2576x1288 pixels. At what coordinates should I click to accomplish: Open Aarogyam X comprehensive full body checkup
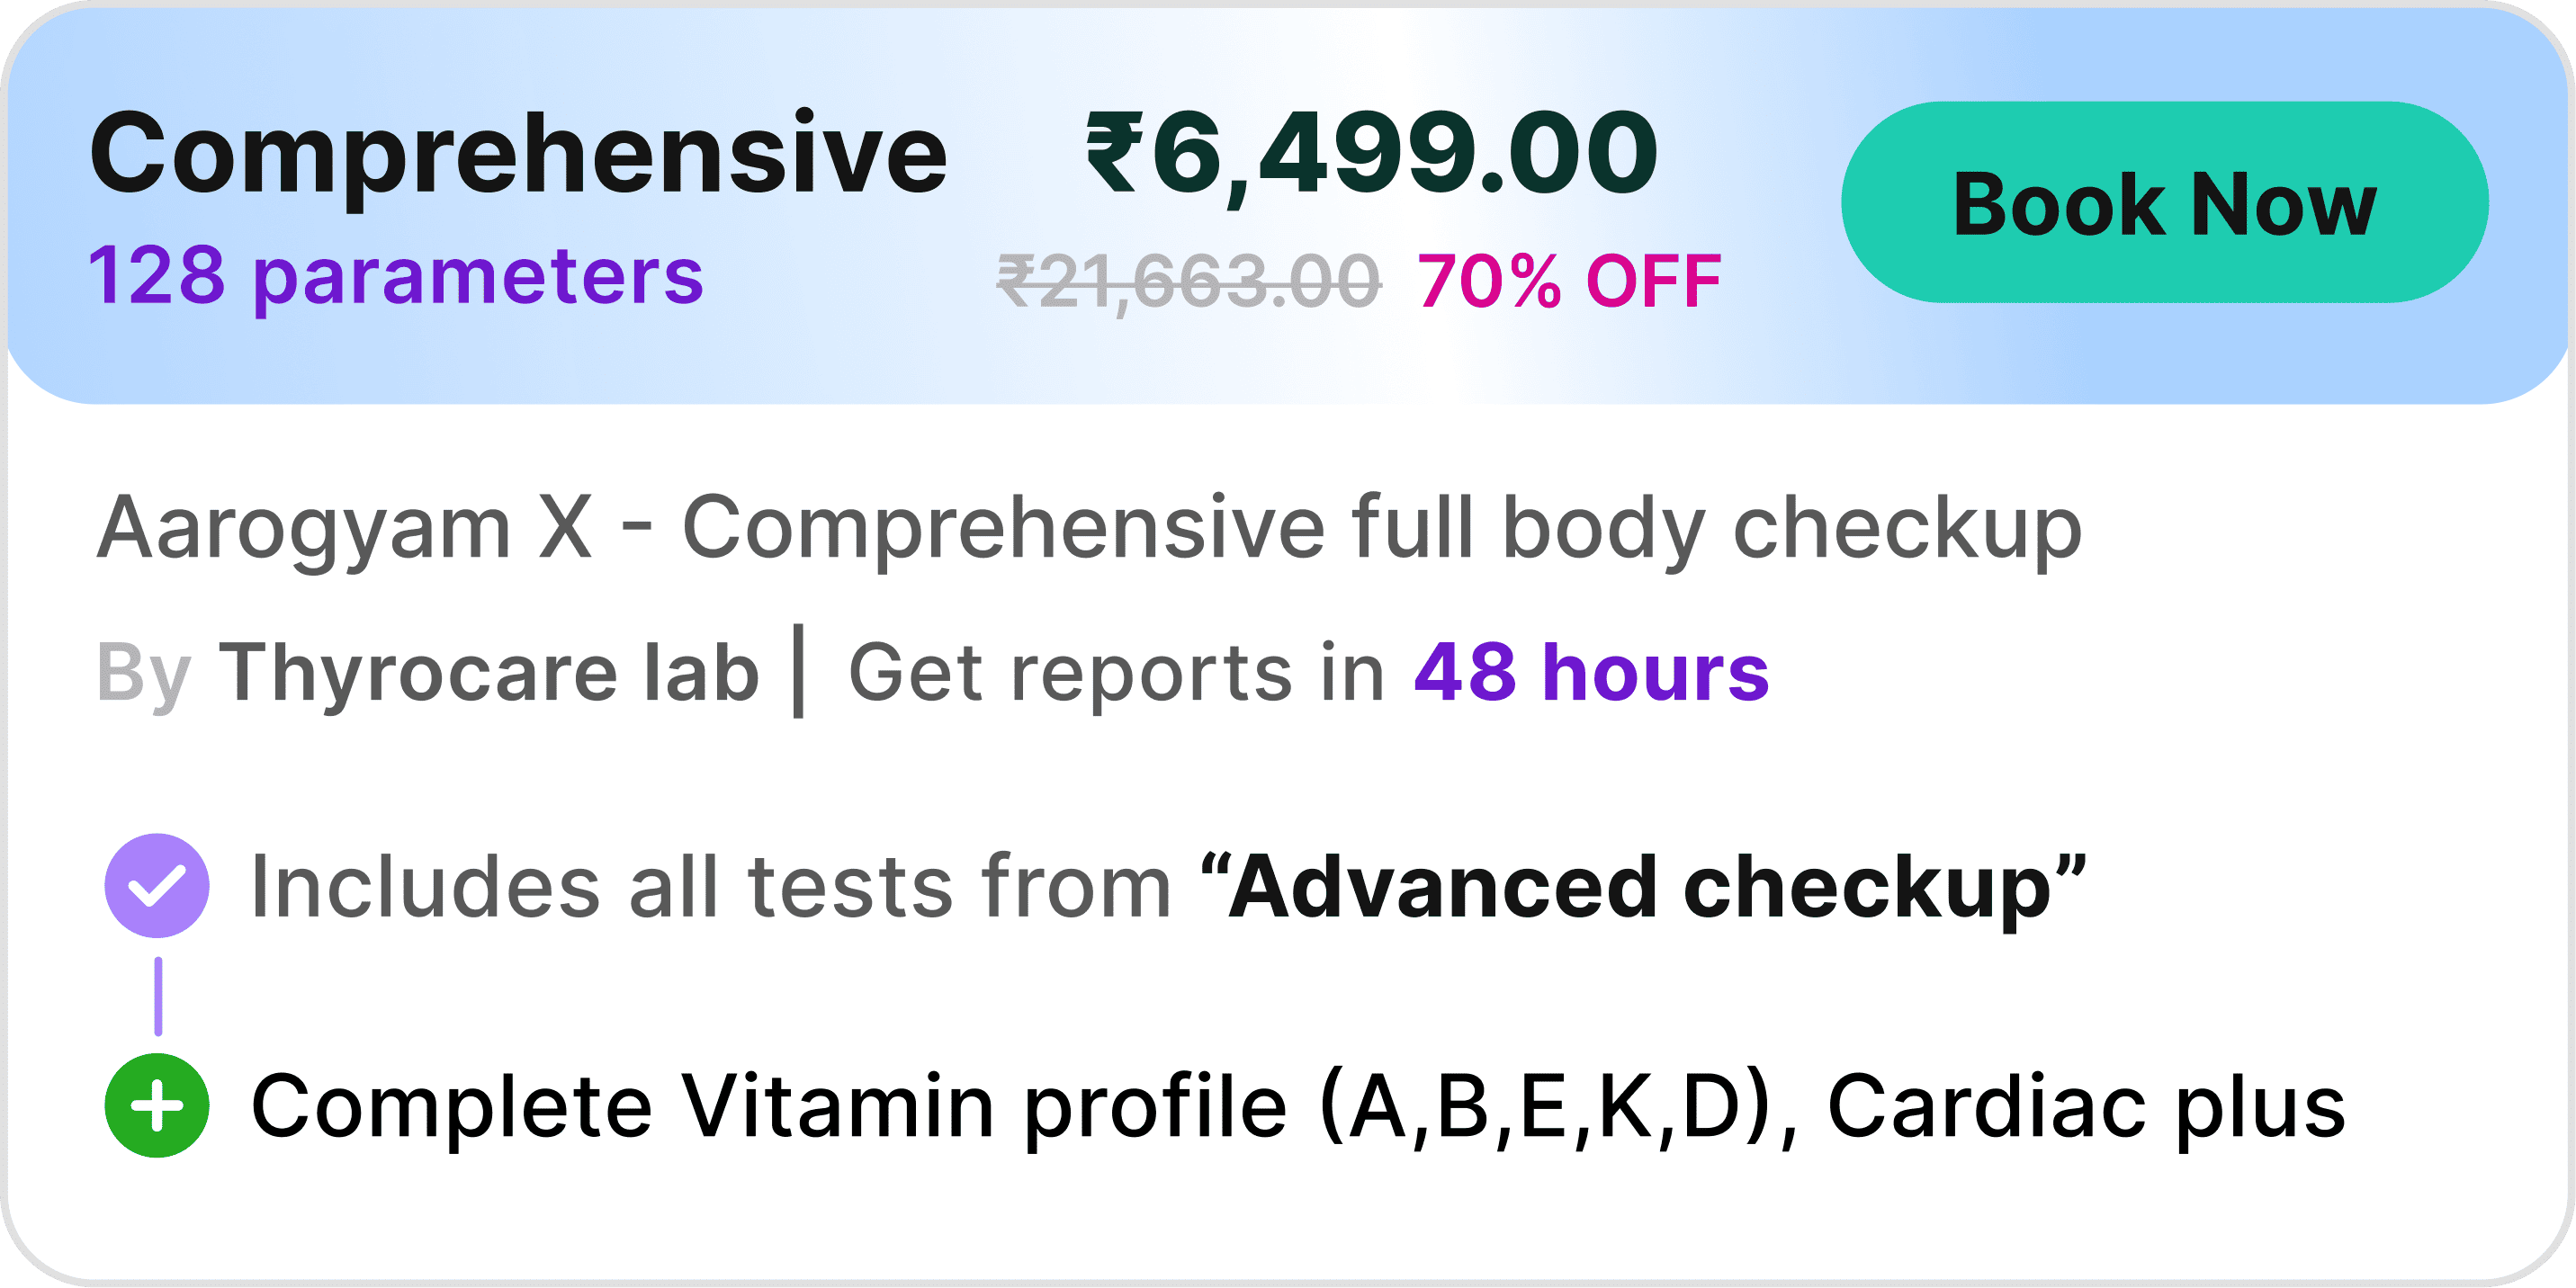1088,528
